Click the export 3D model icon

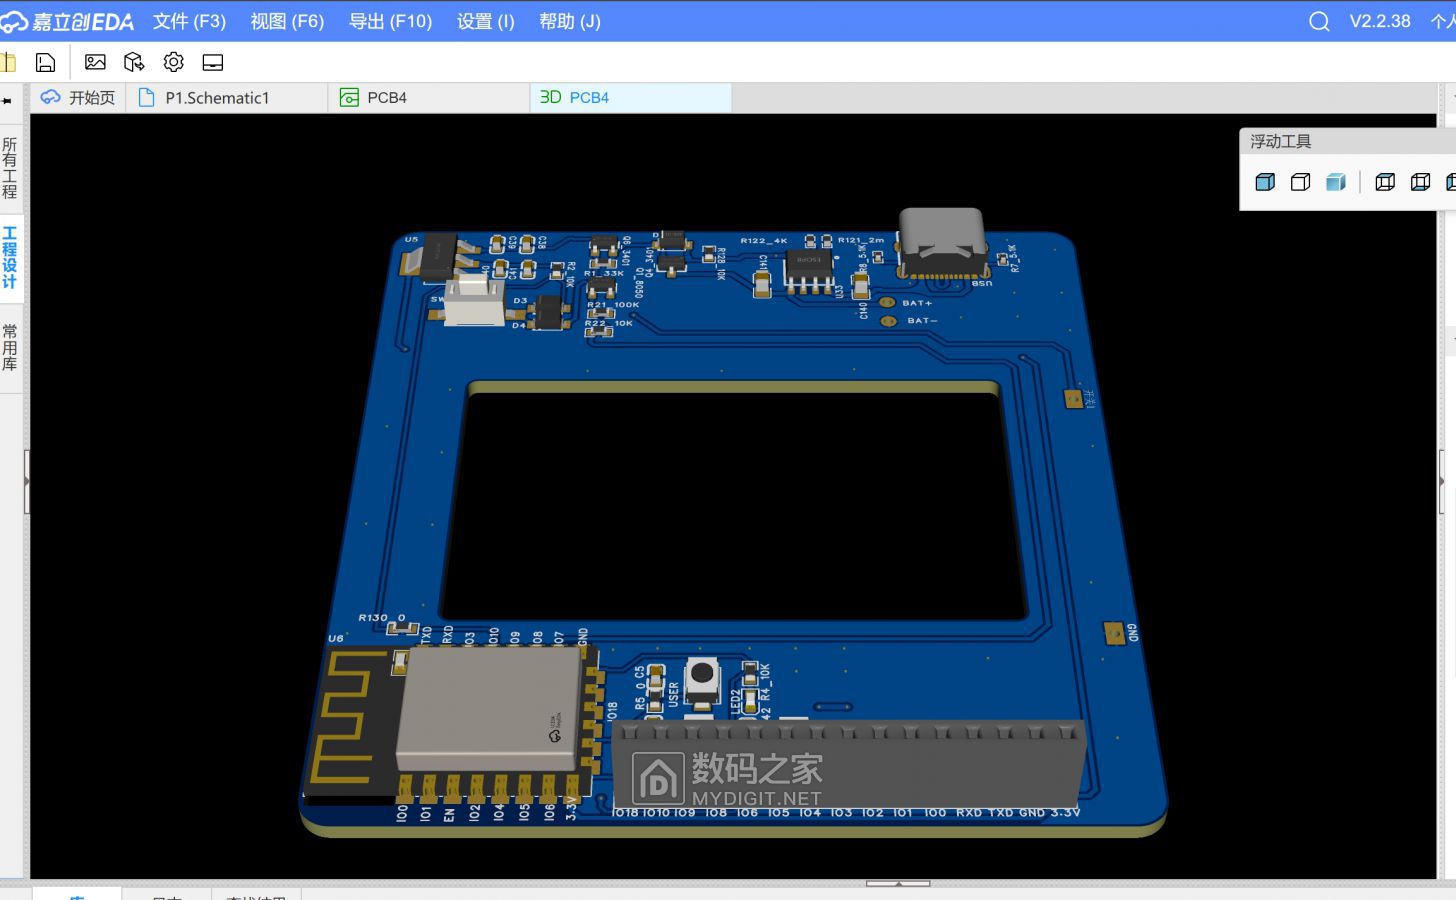tap(134, 62)
